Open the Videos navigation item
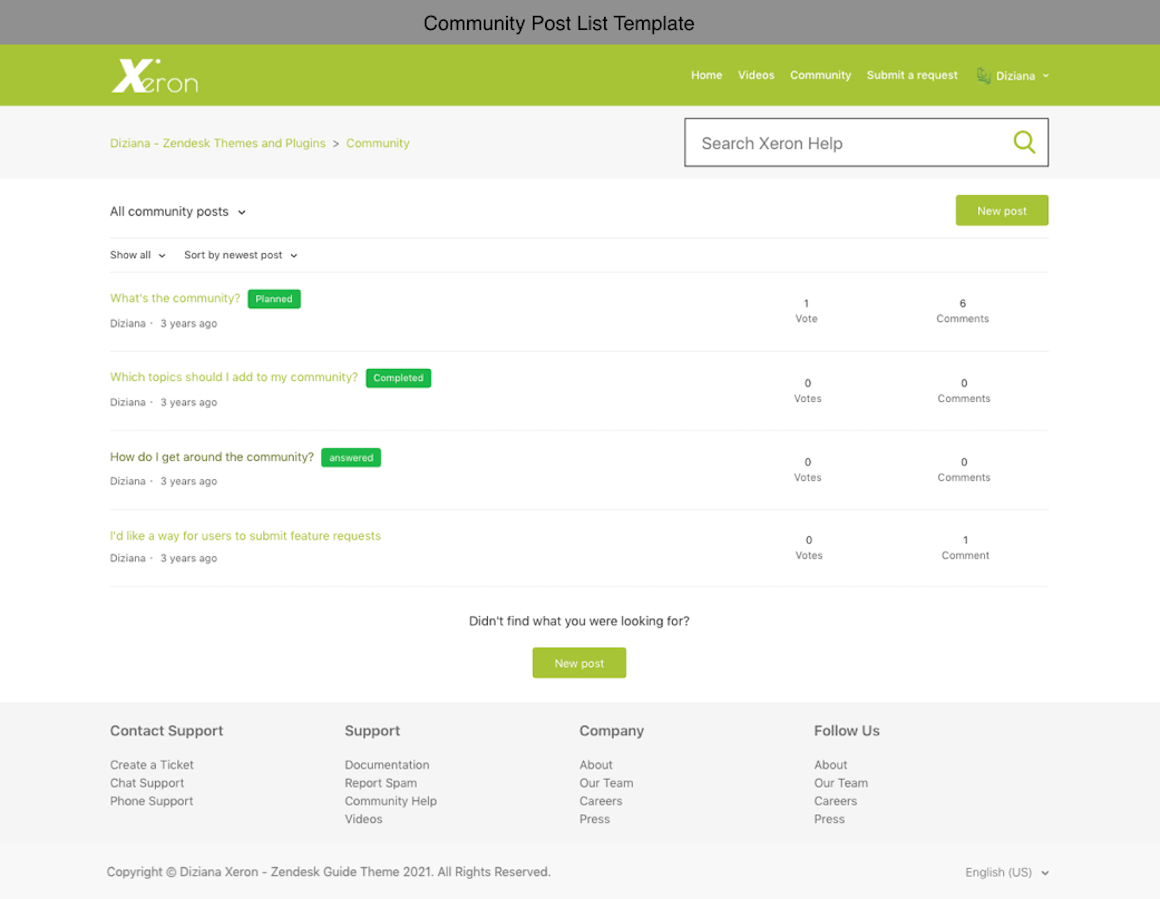The image size is (1160, 899). coord(756,76)
